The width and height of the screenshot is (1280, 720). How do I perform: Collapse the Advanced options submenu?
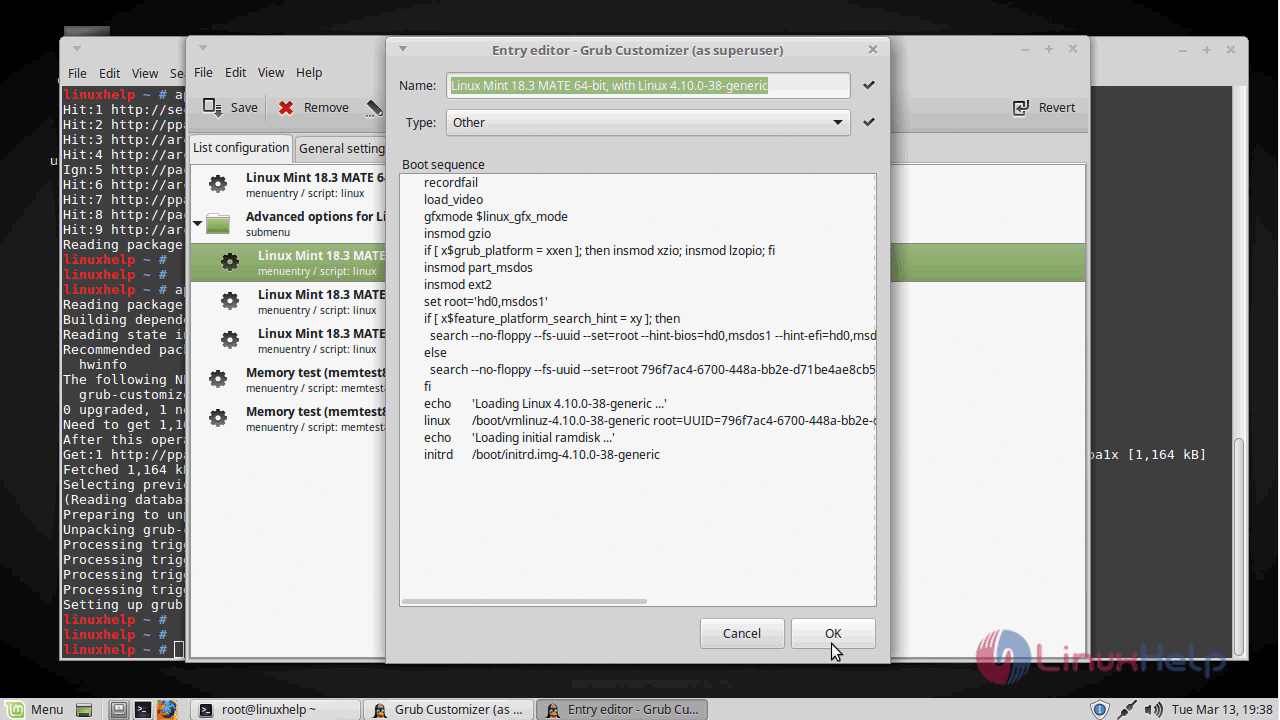click(197, 224)
